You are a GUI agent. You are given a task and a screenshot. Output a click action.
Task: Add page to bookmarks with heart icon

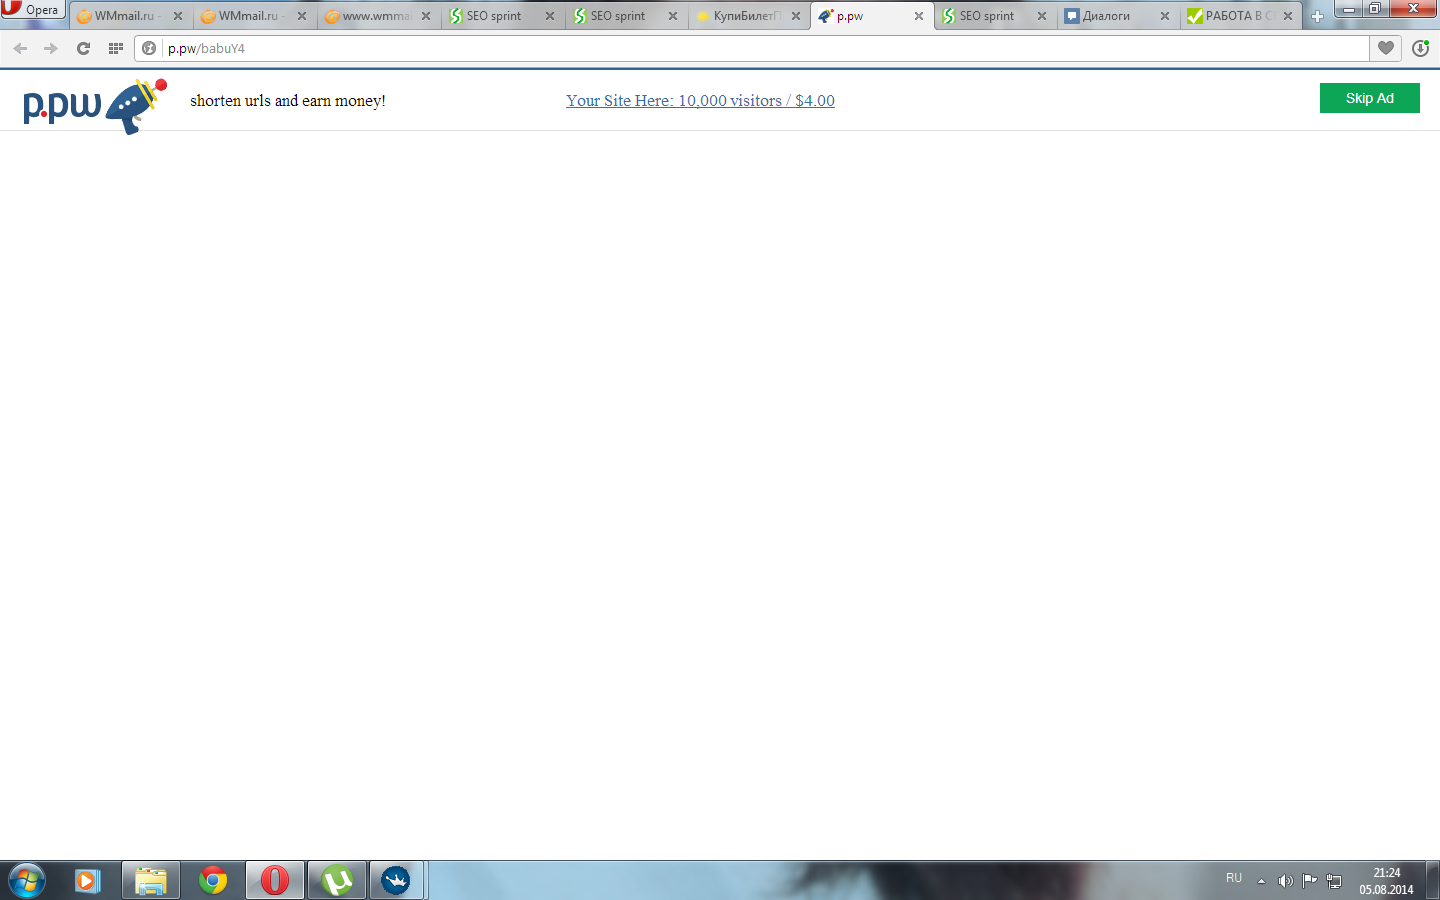[1386, 48]
